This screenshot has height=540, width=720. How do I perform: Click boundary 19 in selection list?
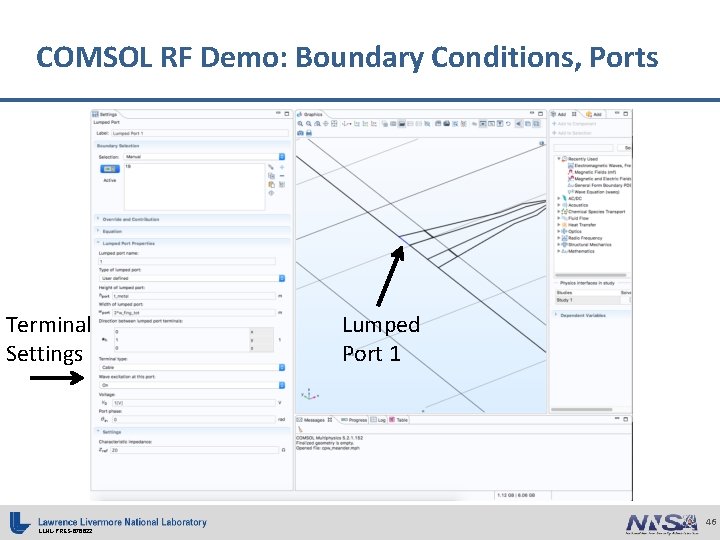pyautogui.click(x=128, y=166)
